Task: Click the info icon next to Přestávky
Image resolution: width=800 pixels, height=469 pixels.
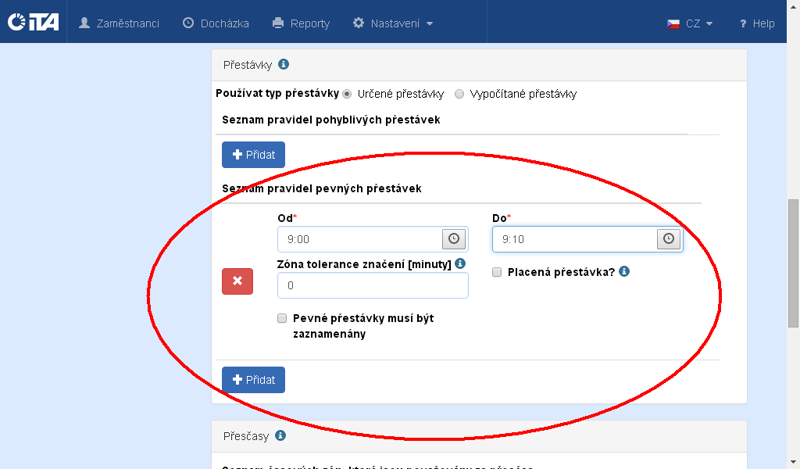Action: (x=283, y=65)
